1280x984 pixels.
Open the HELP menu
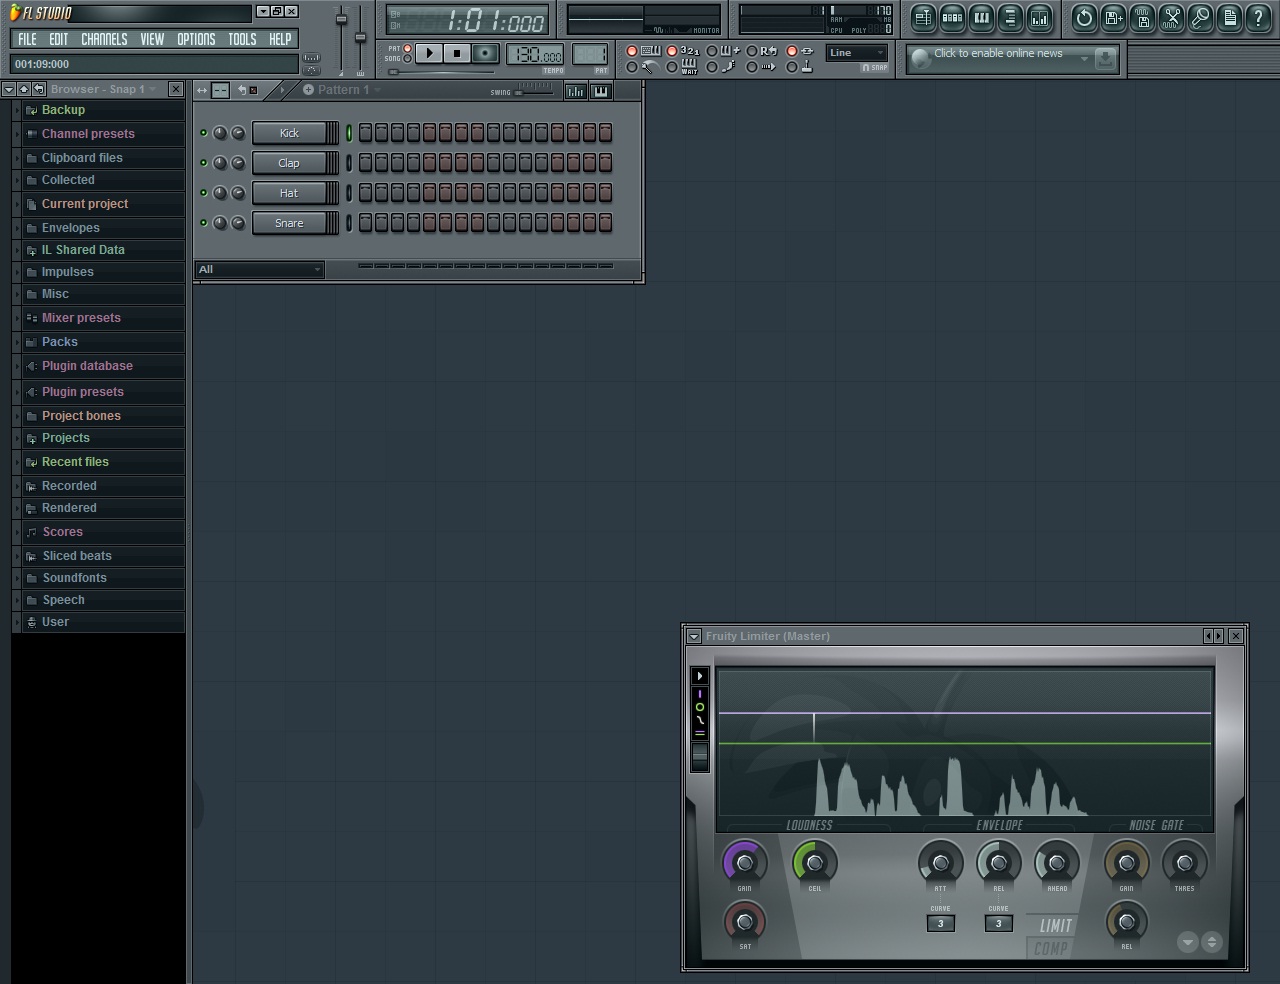[x=280, y=39]
